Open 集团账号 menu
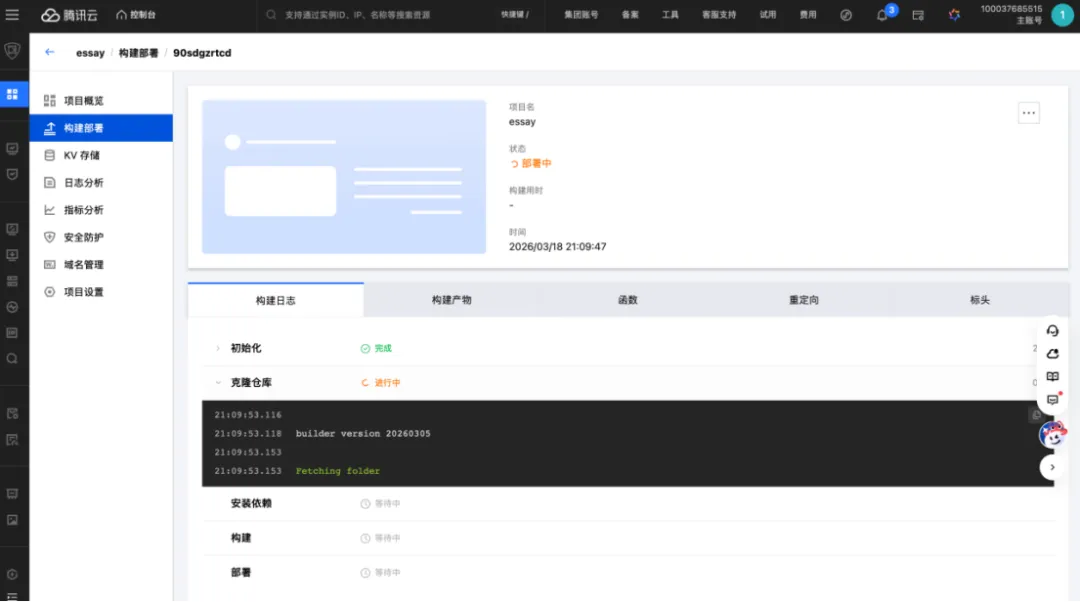 [x=581, y=14]
